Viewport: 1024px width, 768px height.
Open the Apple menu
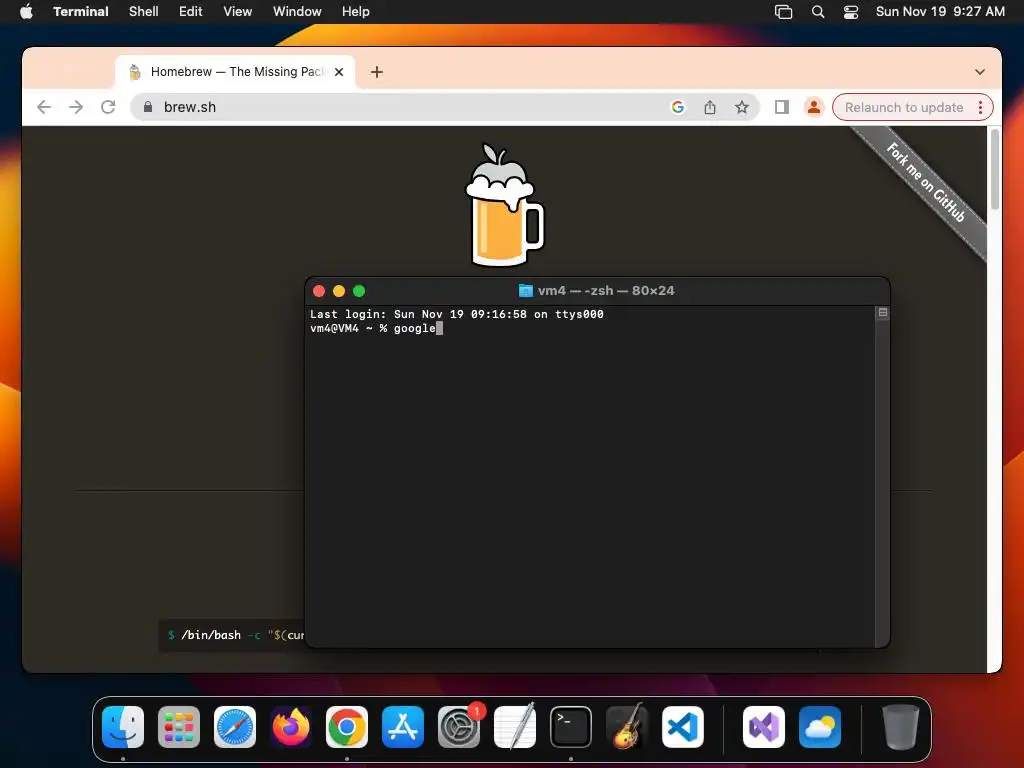(26, 11)
